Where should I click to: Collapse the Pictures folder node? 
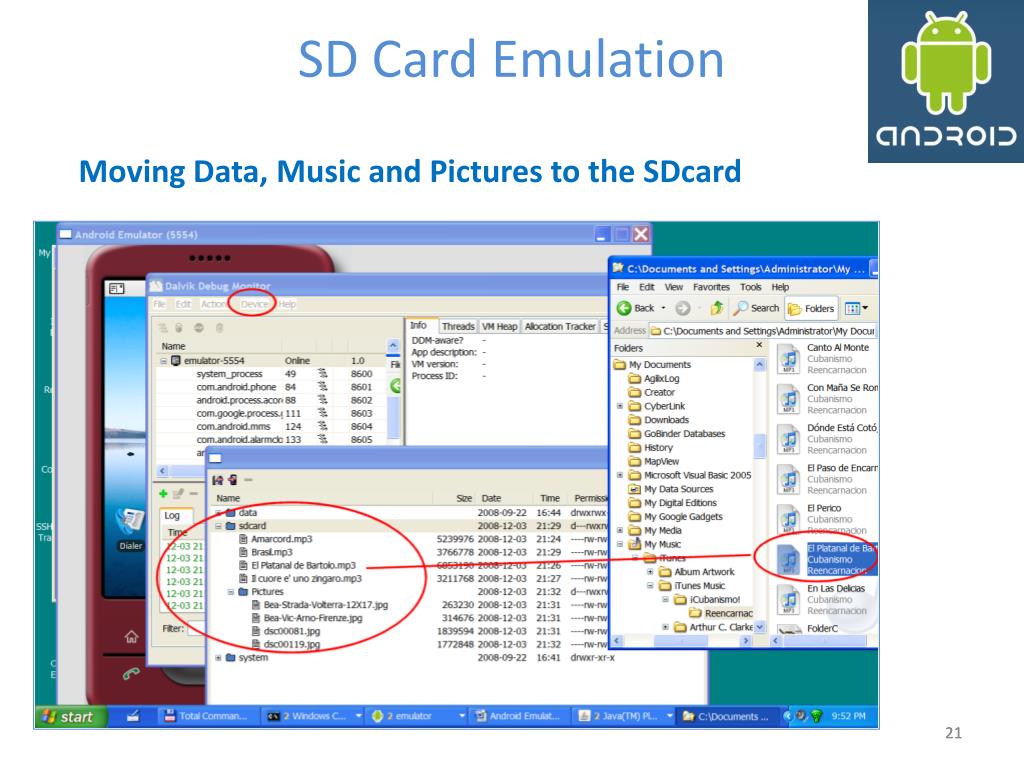[x=231, y=592]
